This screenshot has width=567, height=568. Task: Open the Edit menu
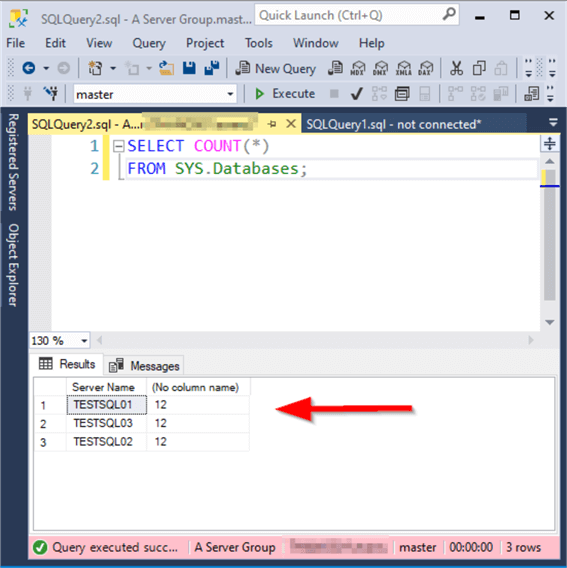(x=55, y=43)
